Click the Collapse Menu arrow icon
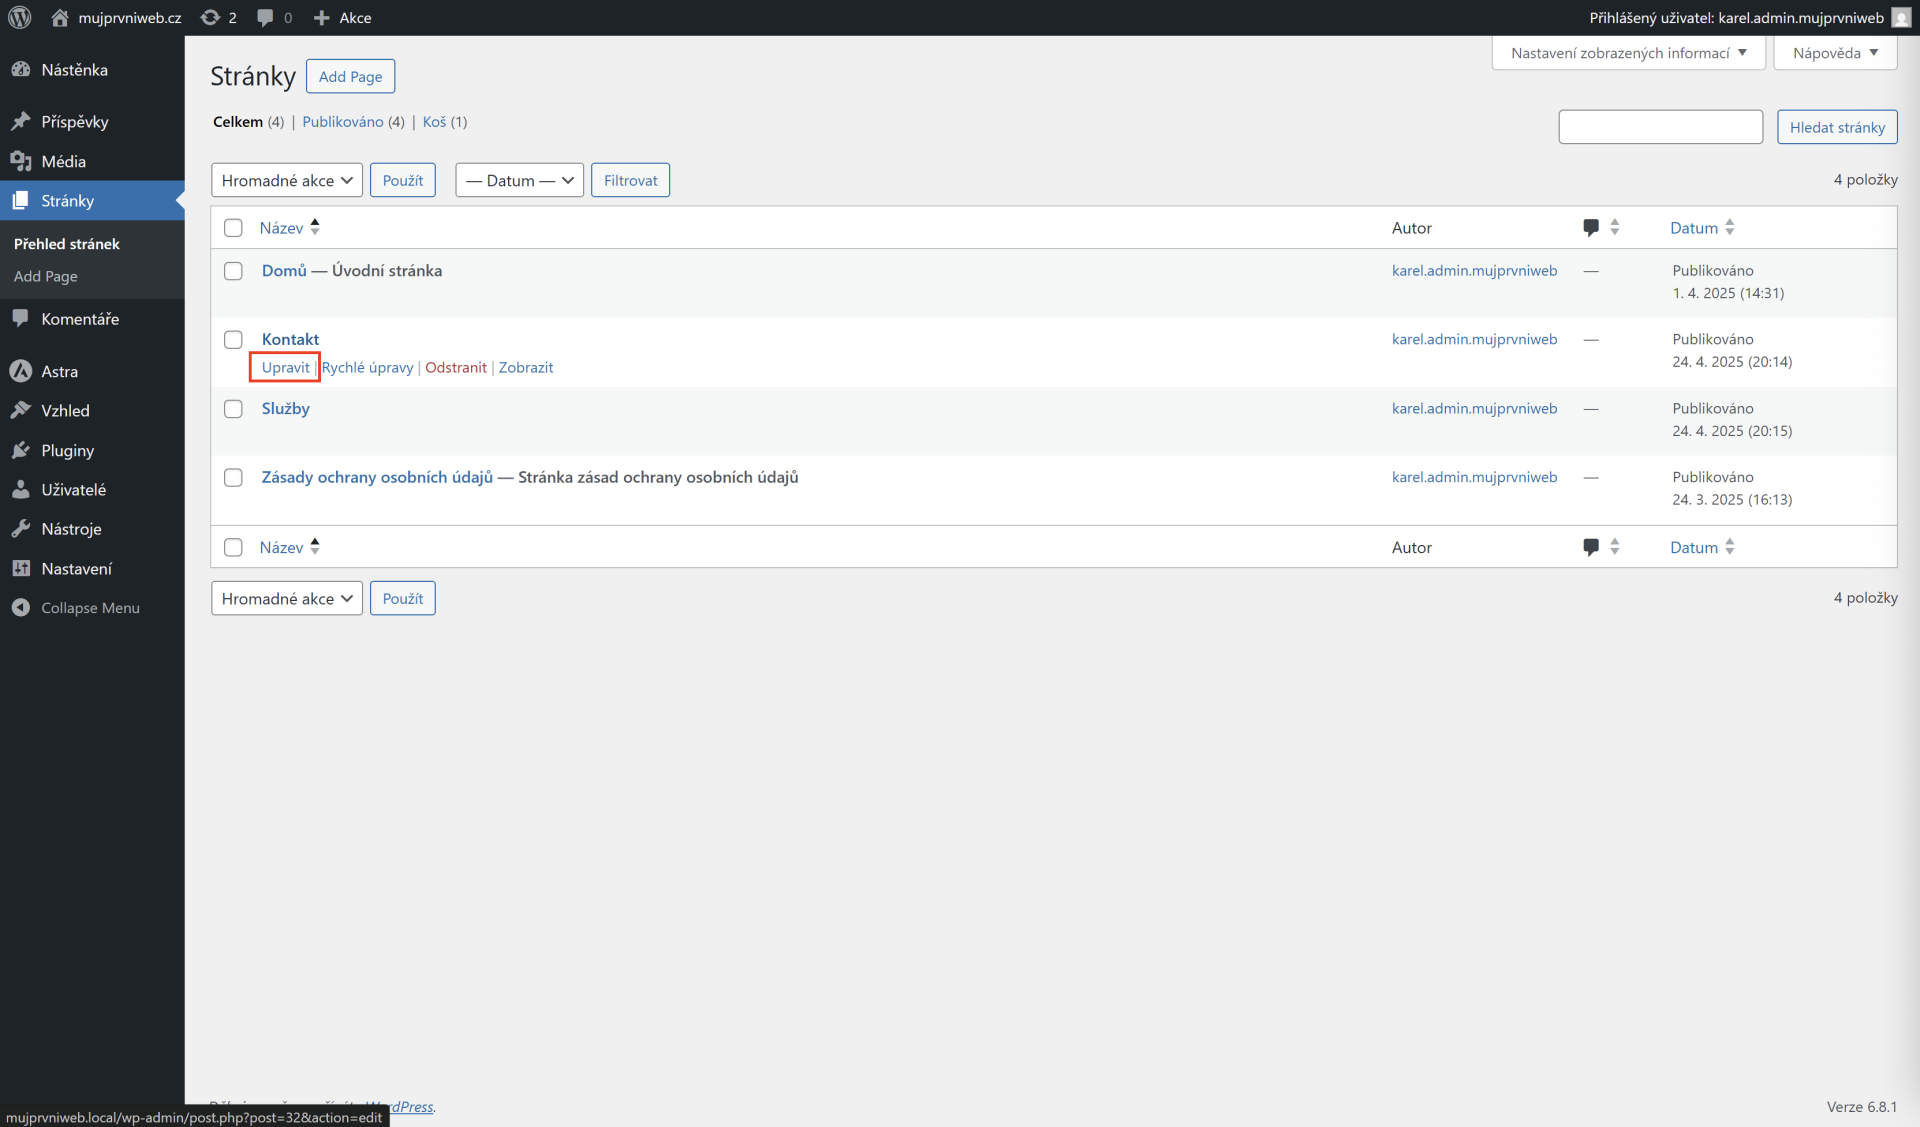This screenshot has height=1127, width=1920. (21, 608)
